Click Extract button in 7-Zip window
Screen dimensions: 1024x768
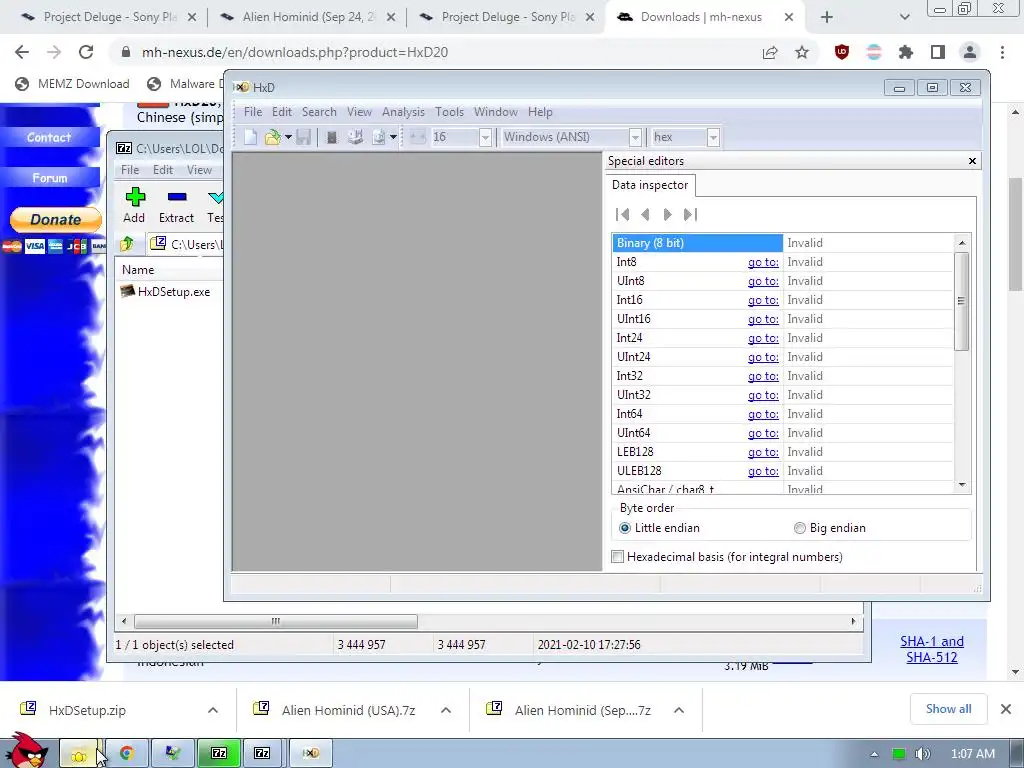(x=176, y=205)
